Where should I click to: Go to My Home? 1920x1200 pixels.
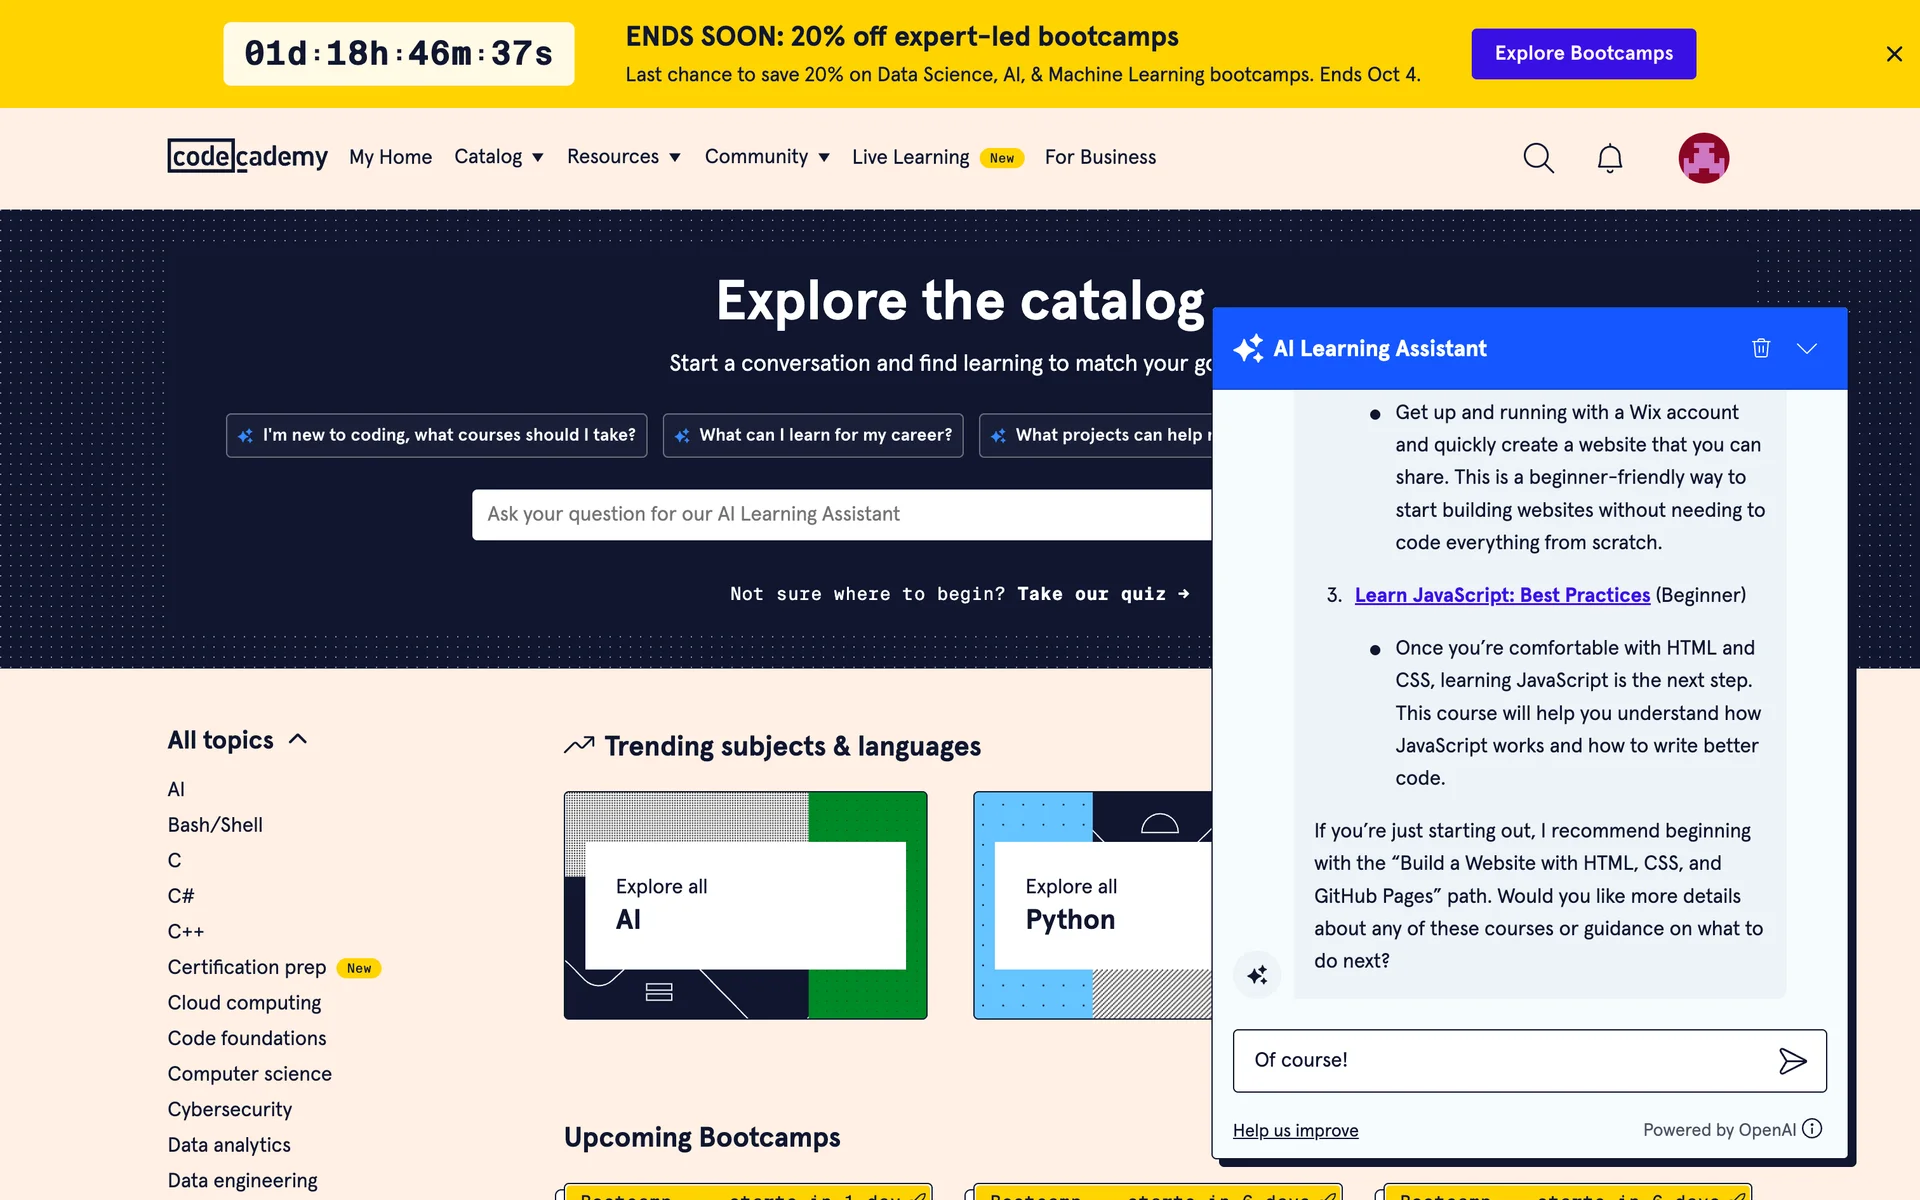[390, 157]
